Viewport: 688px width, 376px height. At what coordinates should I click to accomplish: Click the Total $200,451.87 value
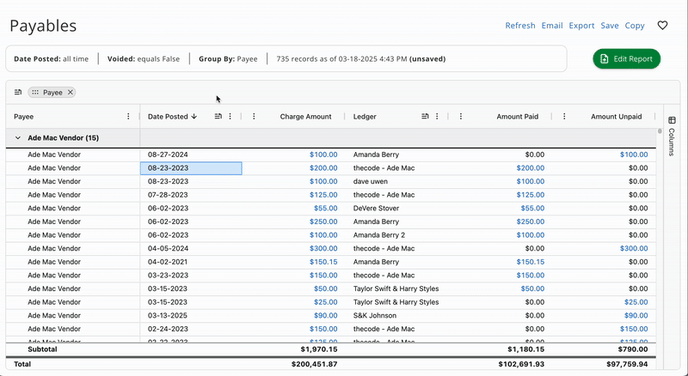314,364
